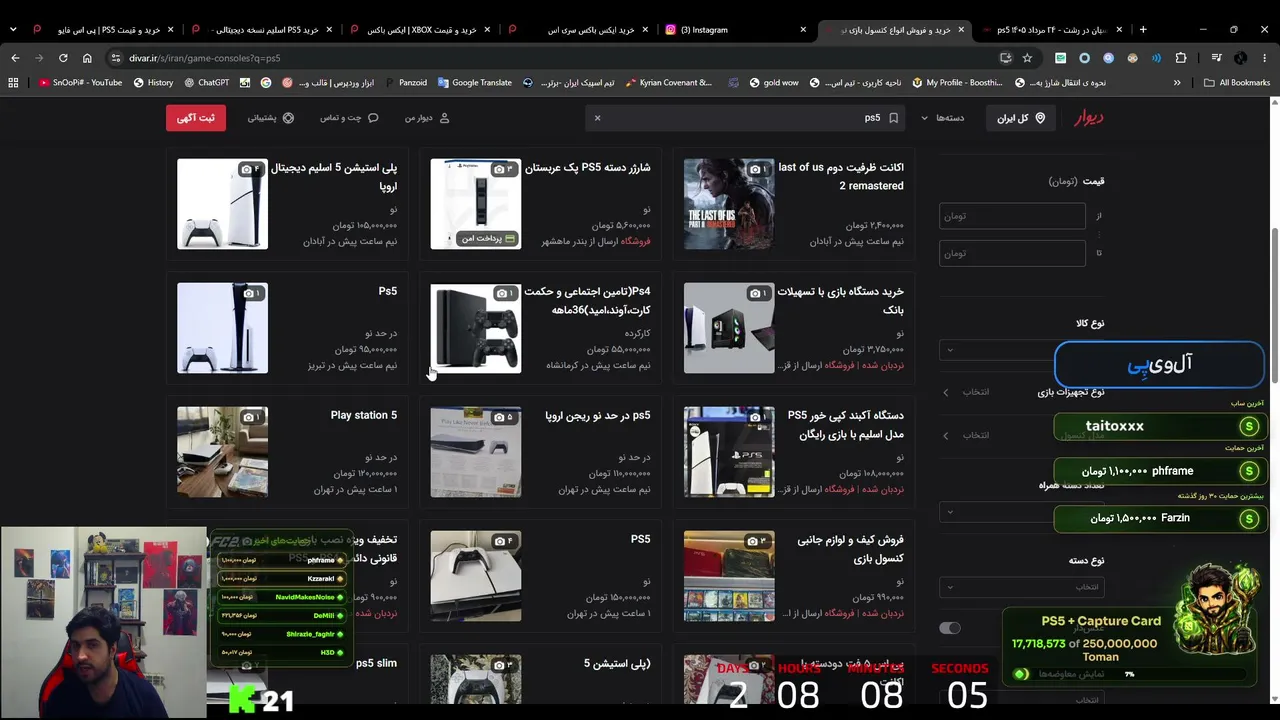This screenshot has width=1280, height=720.
Task: Open the دیوار من account menu
Action: pyautogui.click(x=427, y=118)
